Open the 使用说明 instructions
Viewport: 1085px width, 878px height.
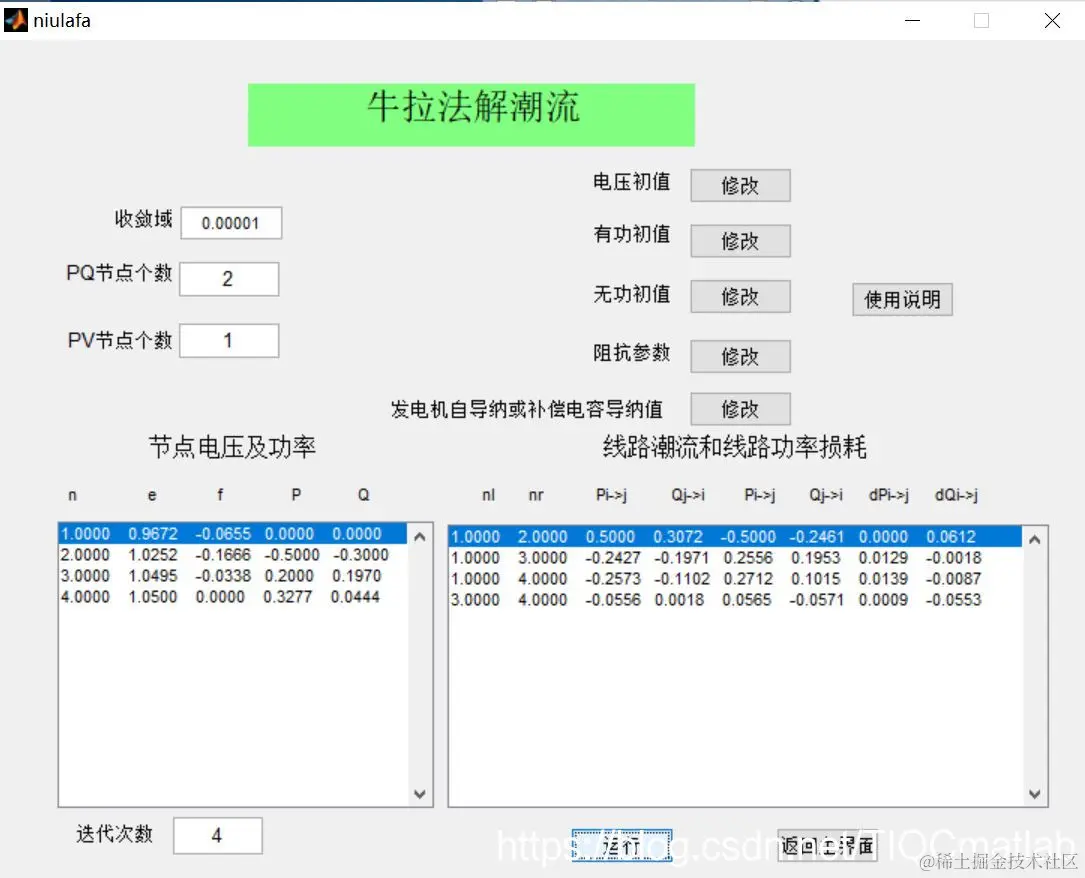[x=901, y=299]
